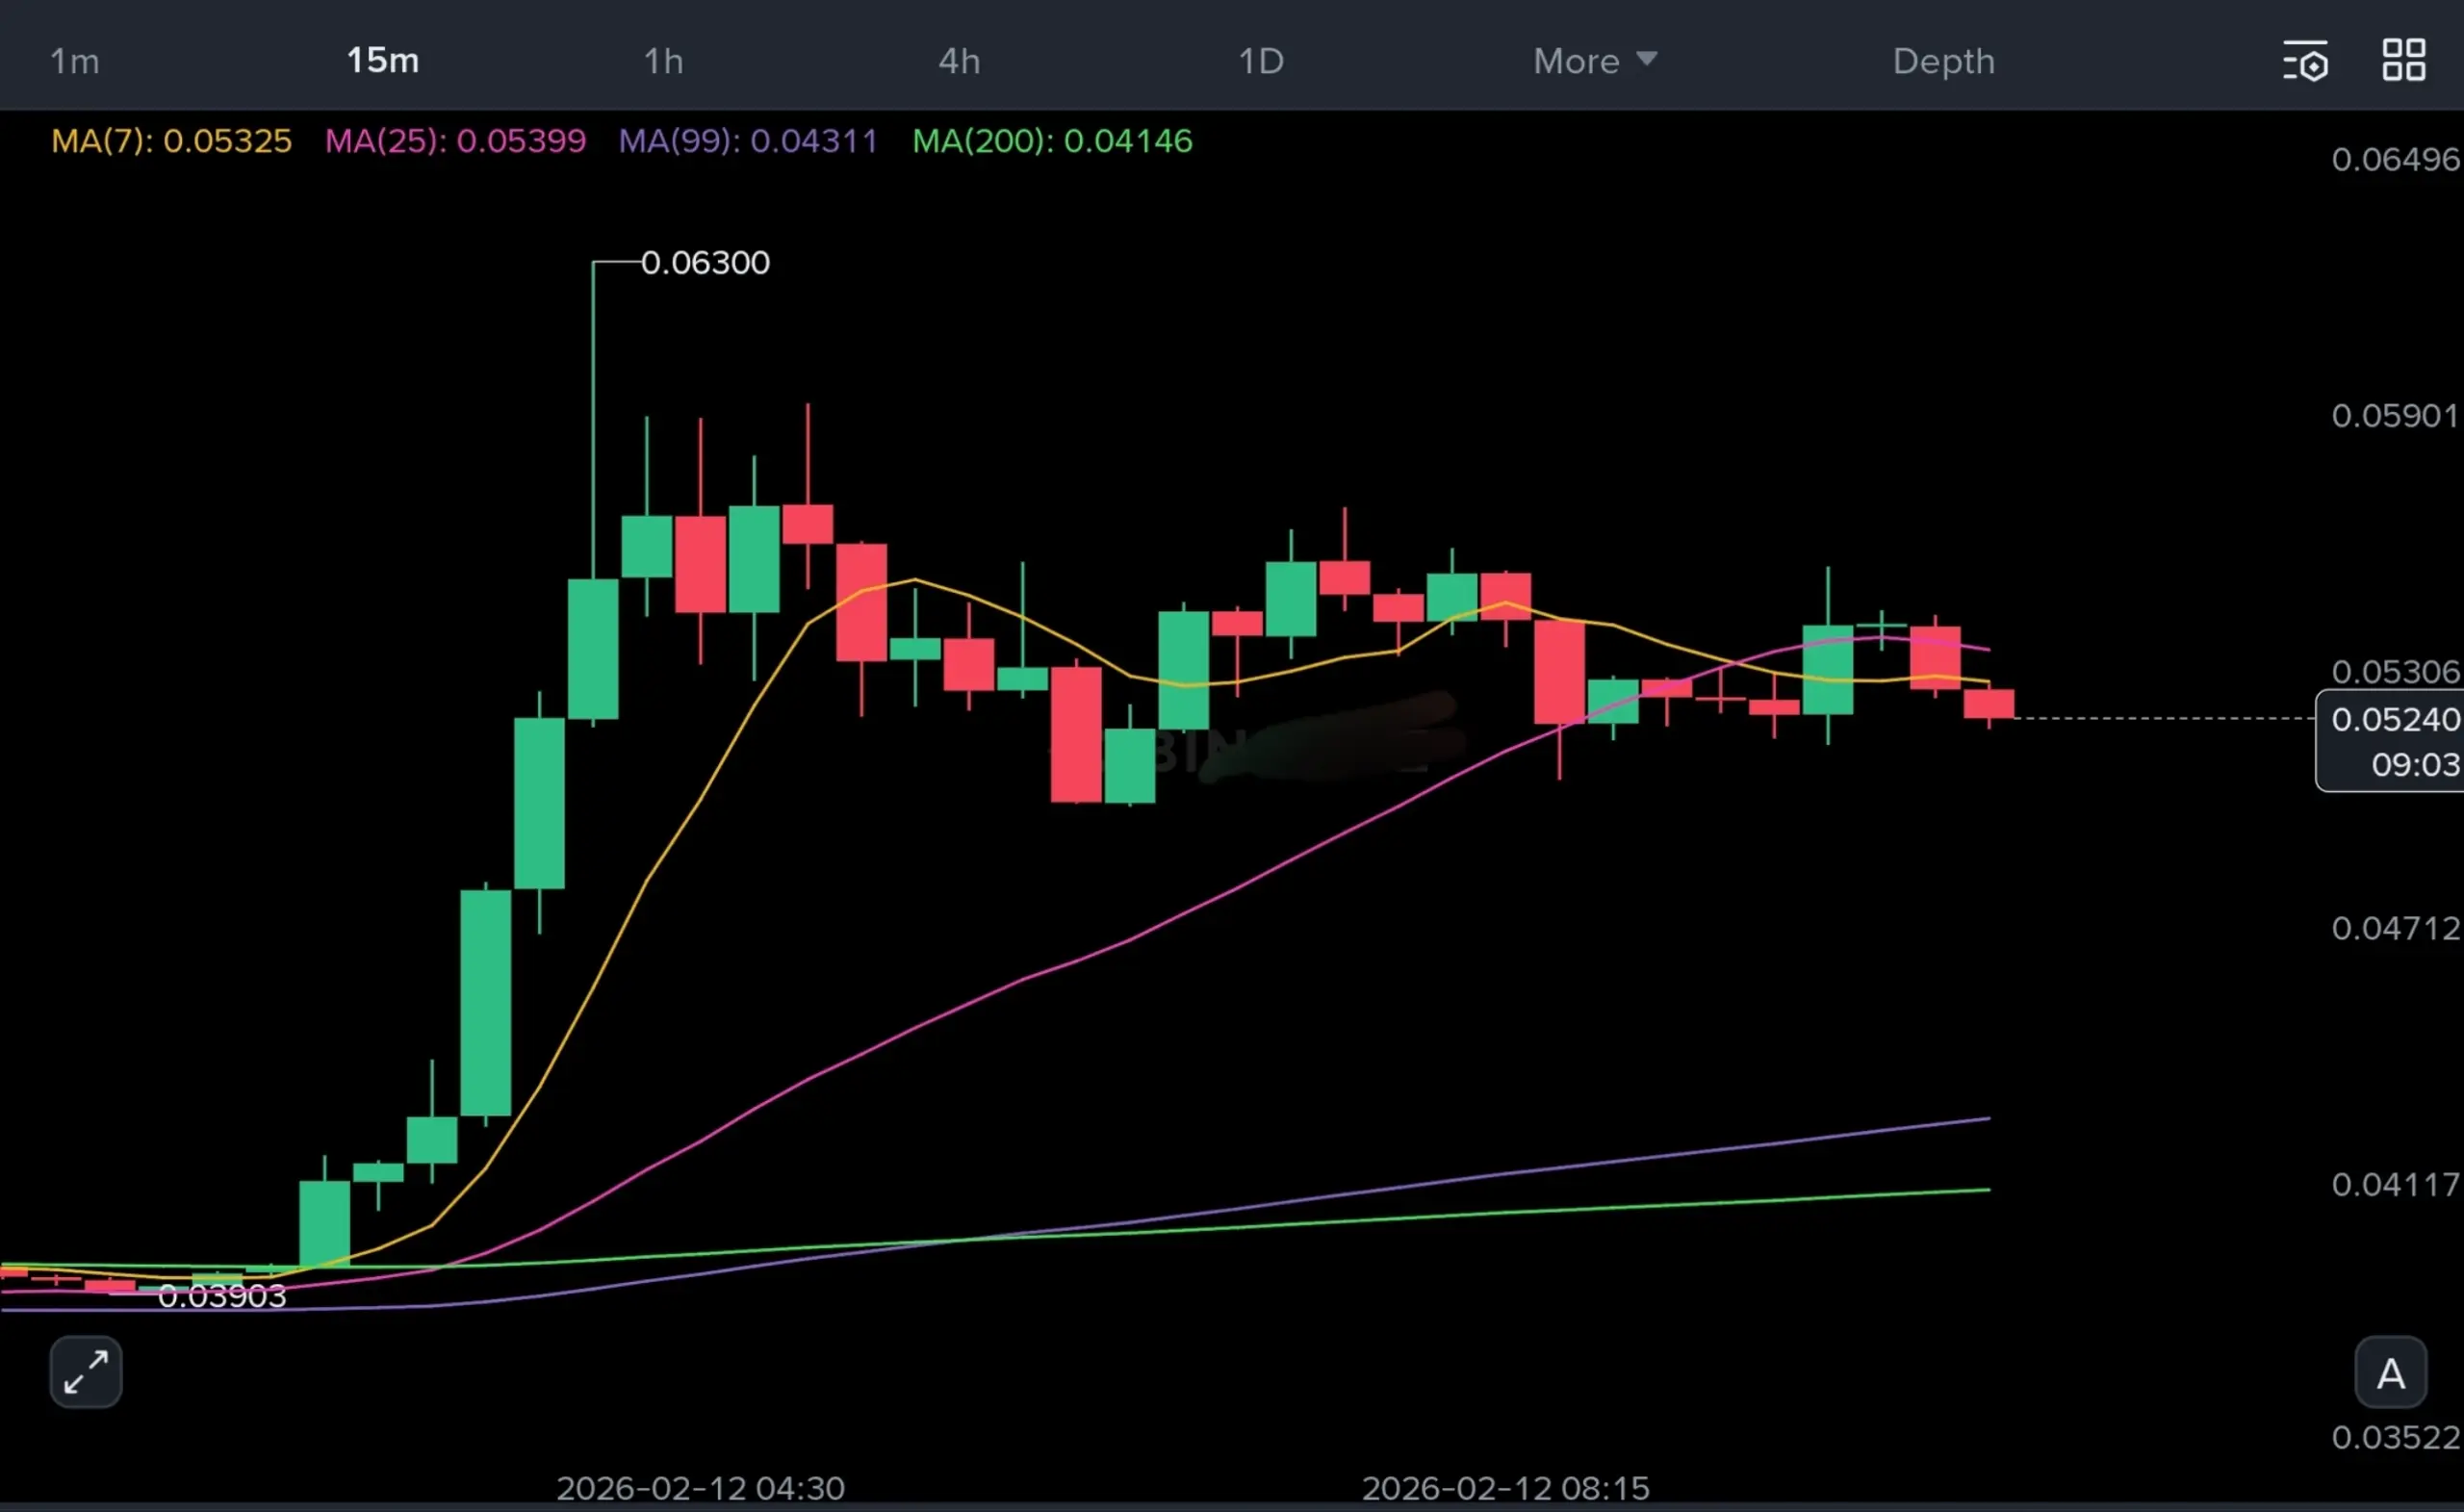
Task: Switch to the 1h timeframe
Action: click(663, 62)
